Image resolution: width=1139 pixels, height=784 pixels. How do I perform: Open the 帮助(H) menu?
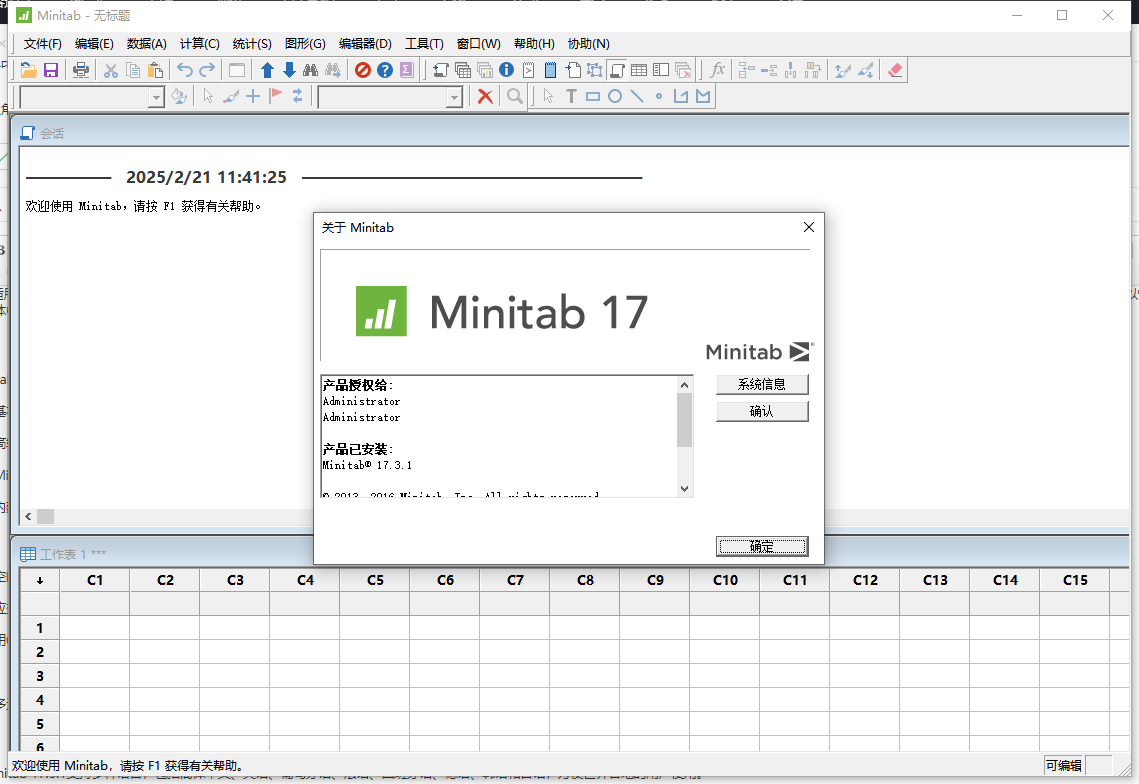point(535,44)
